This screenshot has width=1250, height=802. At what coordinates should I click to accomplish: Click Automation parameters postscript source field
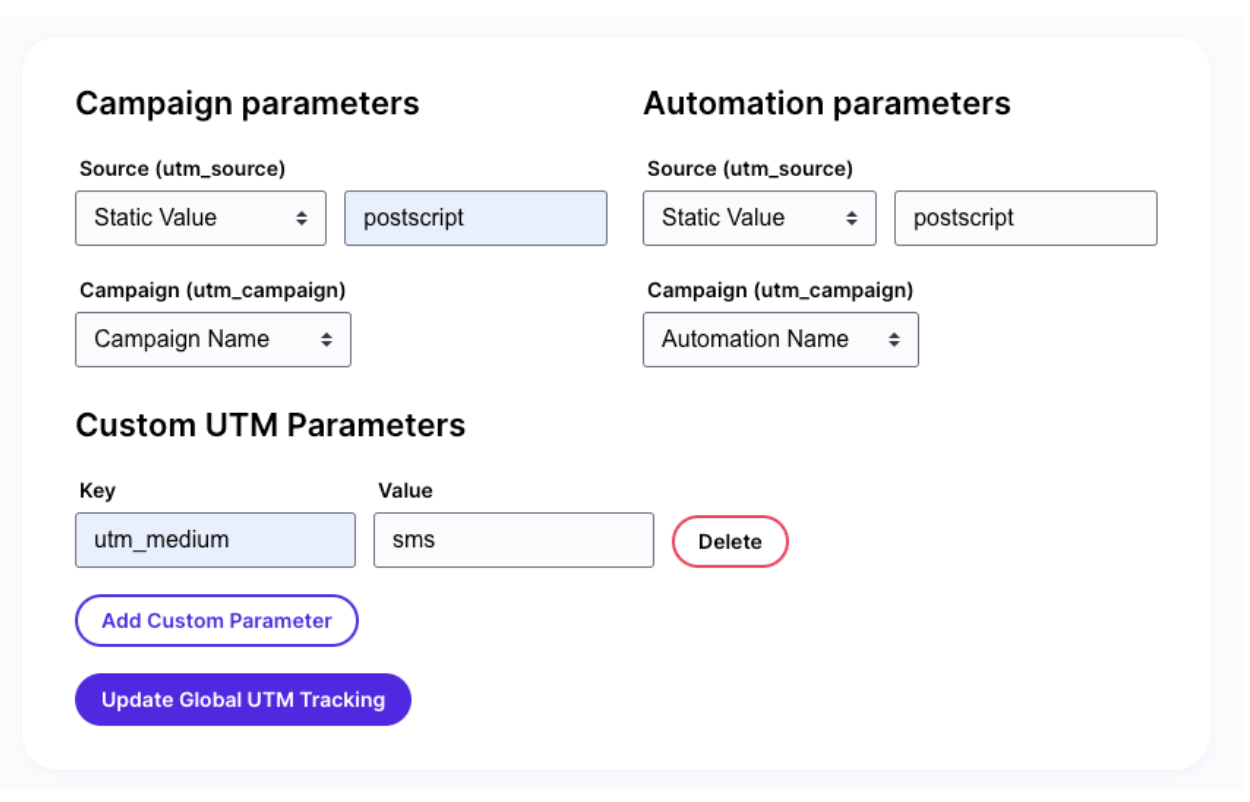pyautogui.click(x=1026, y=218)
